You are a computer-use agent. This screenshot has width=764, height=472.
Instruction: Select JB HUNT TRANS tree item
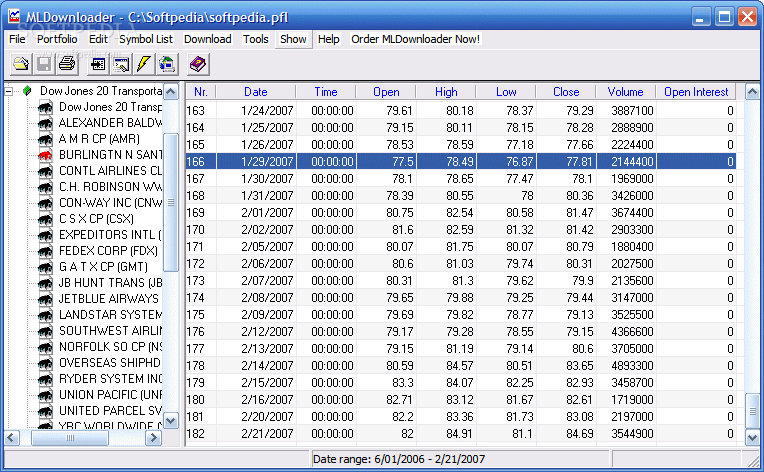(x=110, y=283)
